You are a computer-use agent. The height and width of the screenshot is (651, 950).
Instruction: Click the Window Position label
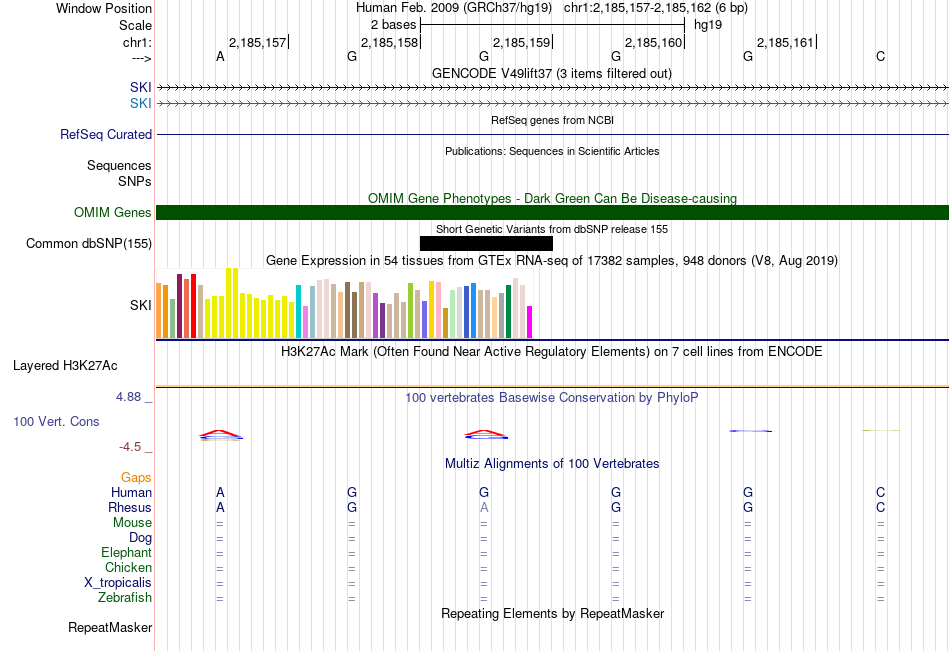[104, 8]
